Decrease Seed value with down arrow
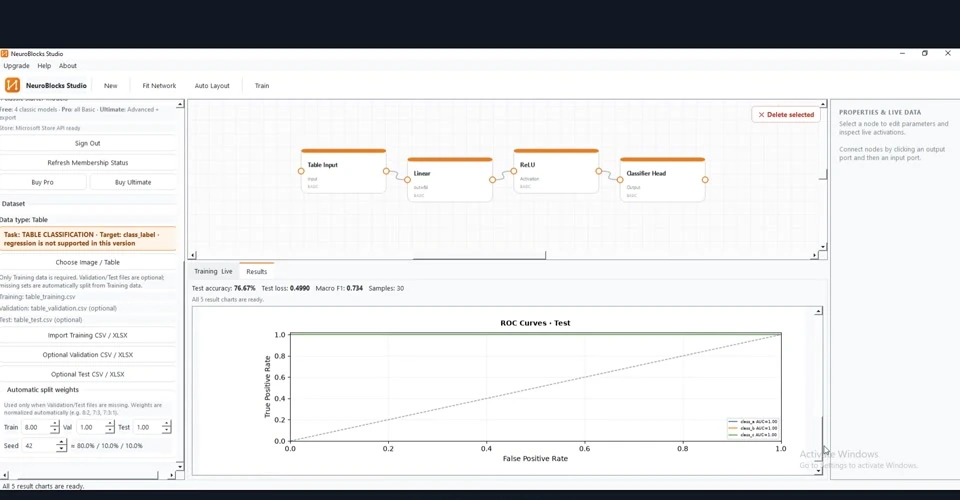Viewport: 960px width, 500px height. tap(61, 449)
